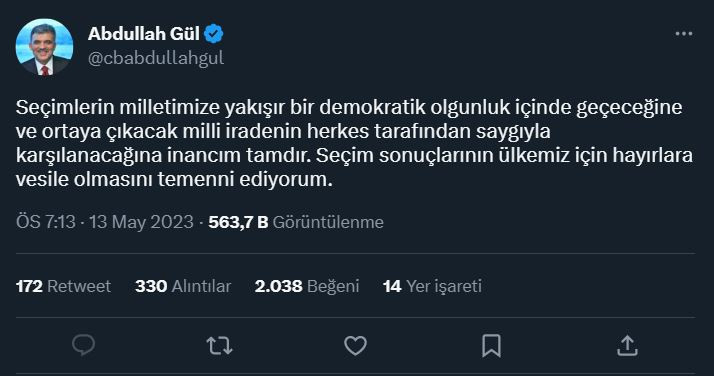Click the Görüntülenme label
The image size is (714, 376).
coord(328,222)
